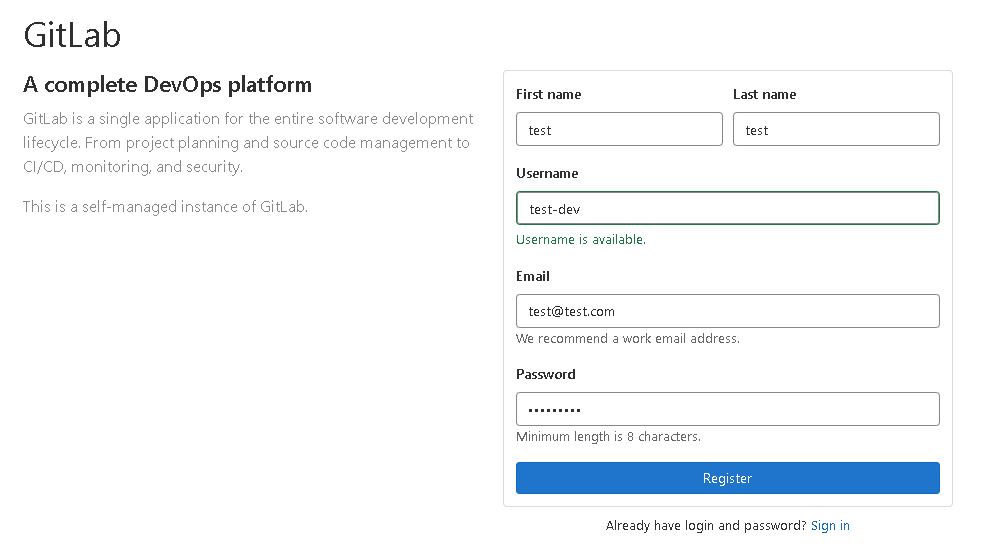Click the "Username is available." status message

tap(581, 240)
